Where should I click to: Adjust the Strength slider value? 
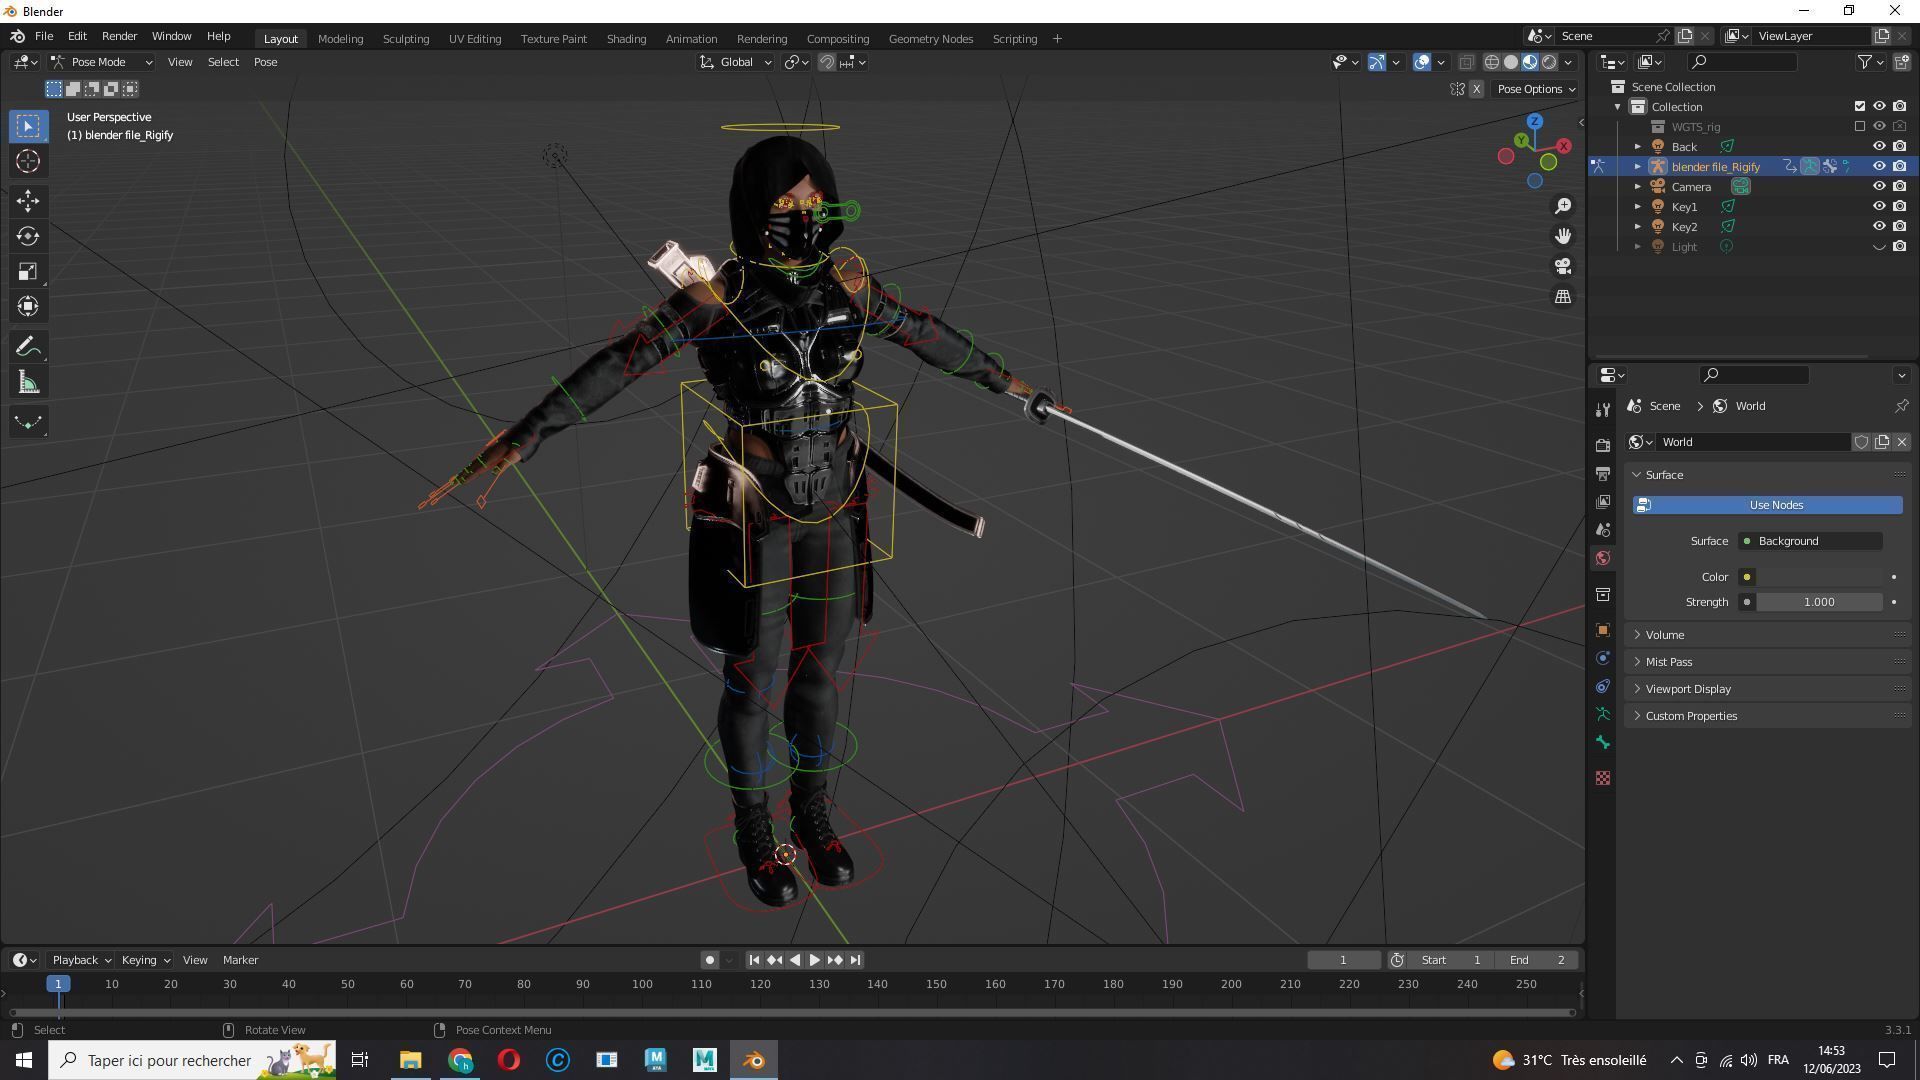pos(1819,602)
